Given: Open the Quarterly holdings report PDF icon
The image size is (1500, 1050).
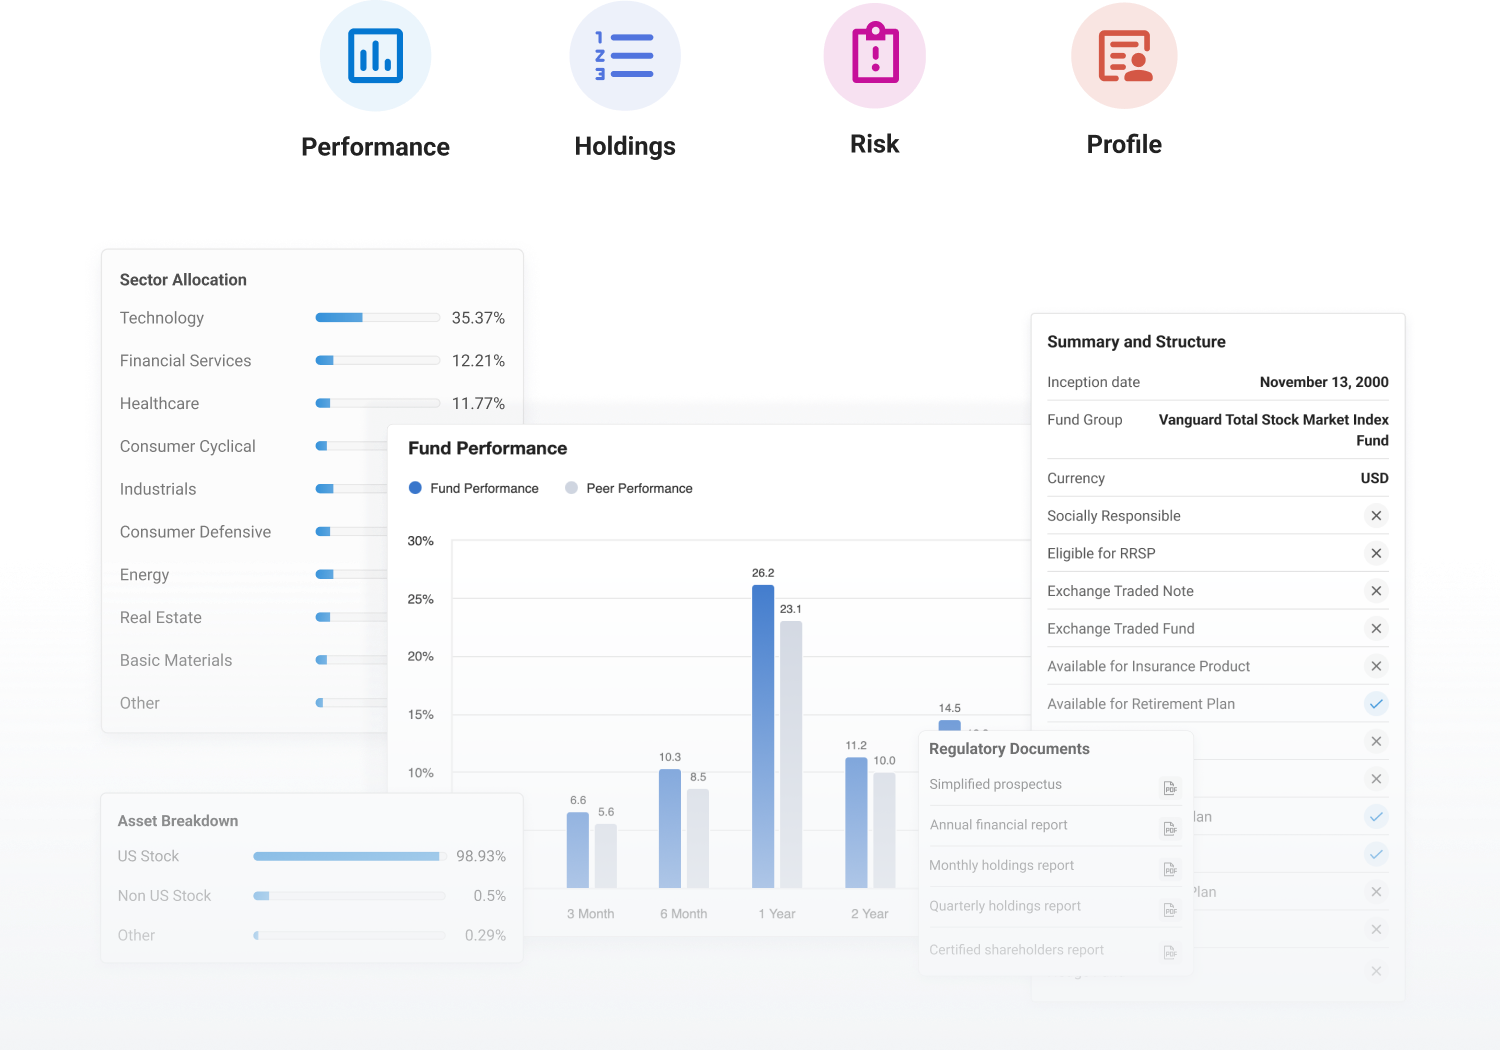Looking at the screenshot, I should (1170, 909).
